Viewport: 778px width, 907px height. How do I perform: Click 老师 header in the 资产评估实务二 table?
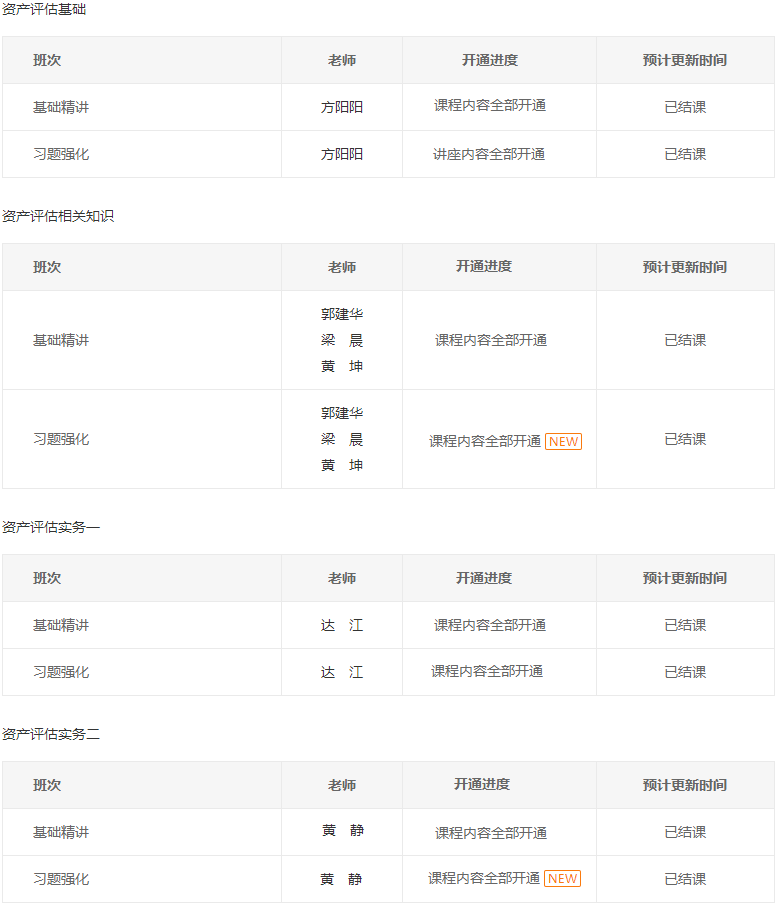click(x=342, y=785)
